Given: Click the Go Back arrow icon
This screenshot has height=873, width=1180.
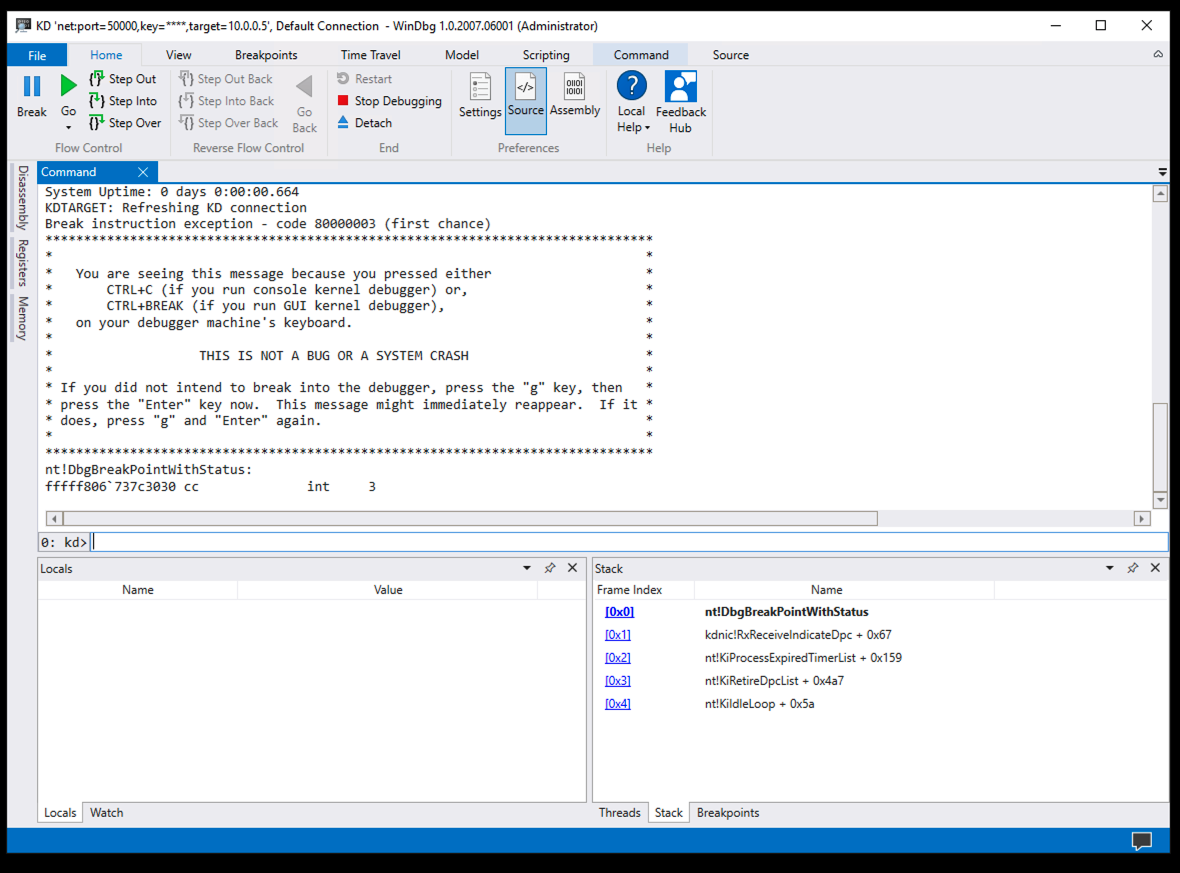Looking at the screenshot, I should (305, 87).
